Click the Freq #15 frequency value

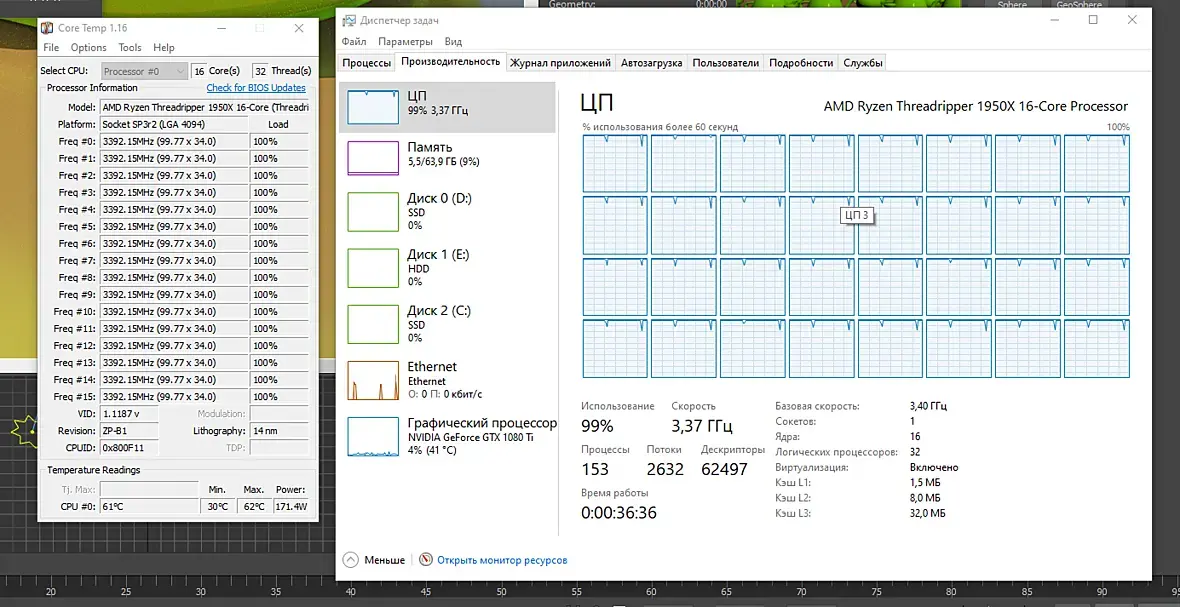(174, 396)
